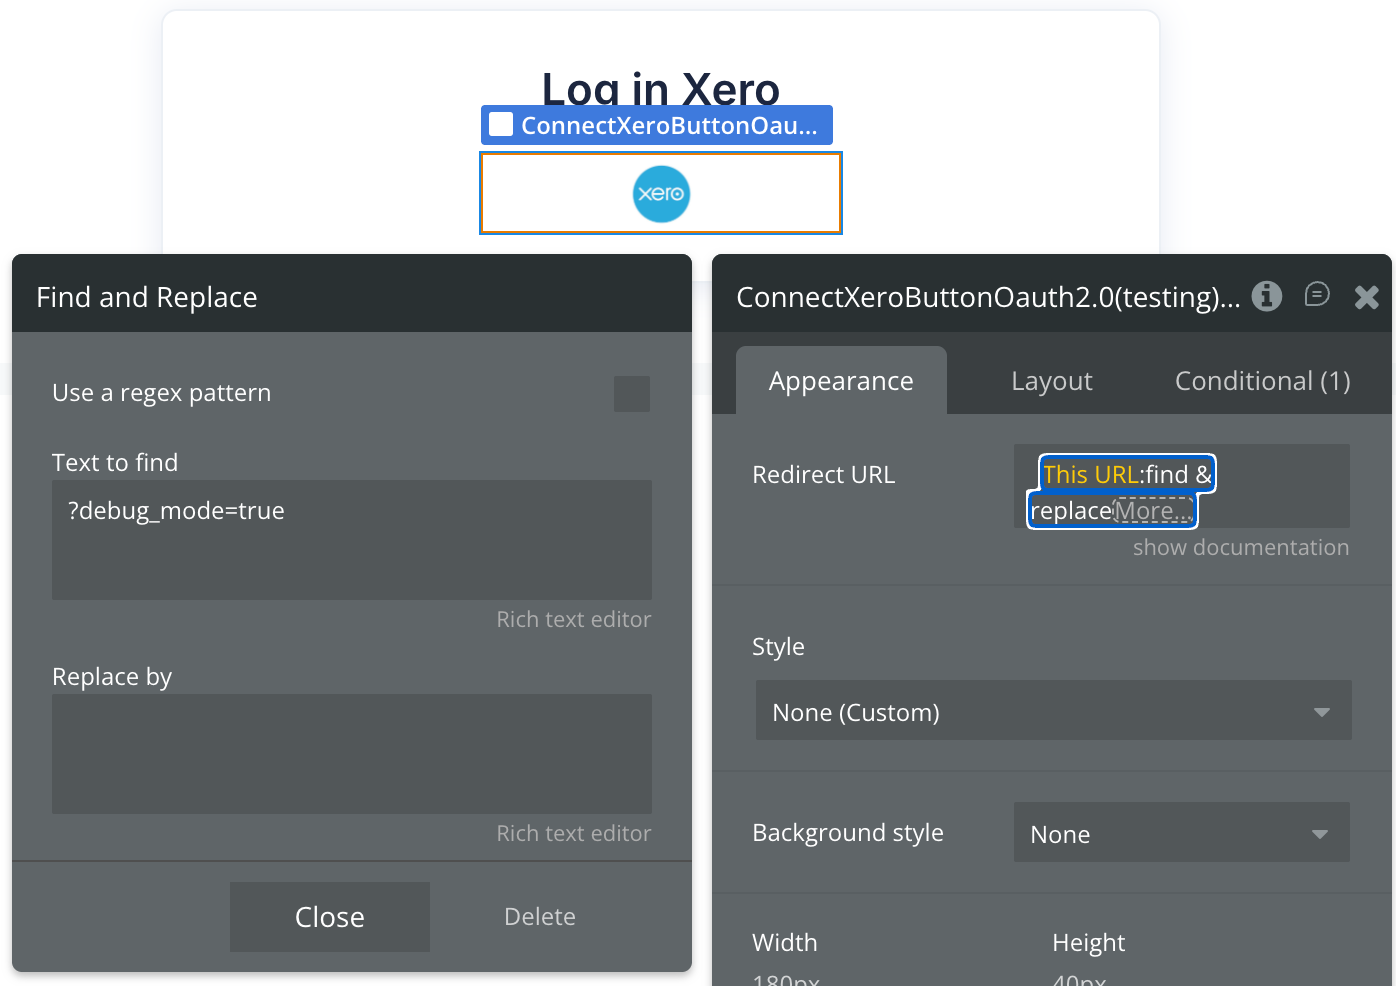Expand the Background style dropdown
Image resolution: width=1396 pixels, height=986 pixels.
tap(1181, 832)
